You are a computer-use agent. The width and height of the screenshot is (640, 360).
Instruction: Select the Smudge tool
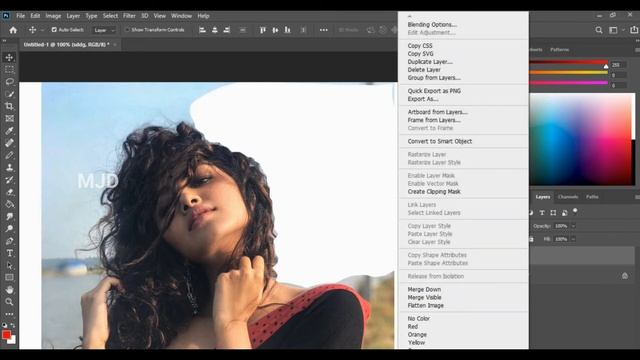pyautogui.click(x=9, y=217)
